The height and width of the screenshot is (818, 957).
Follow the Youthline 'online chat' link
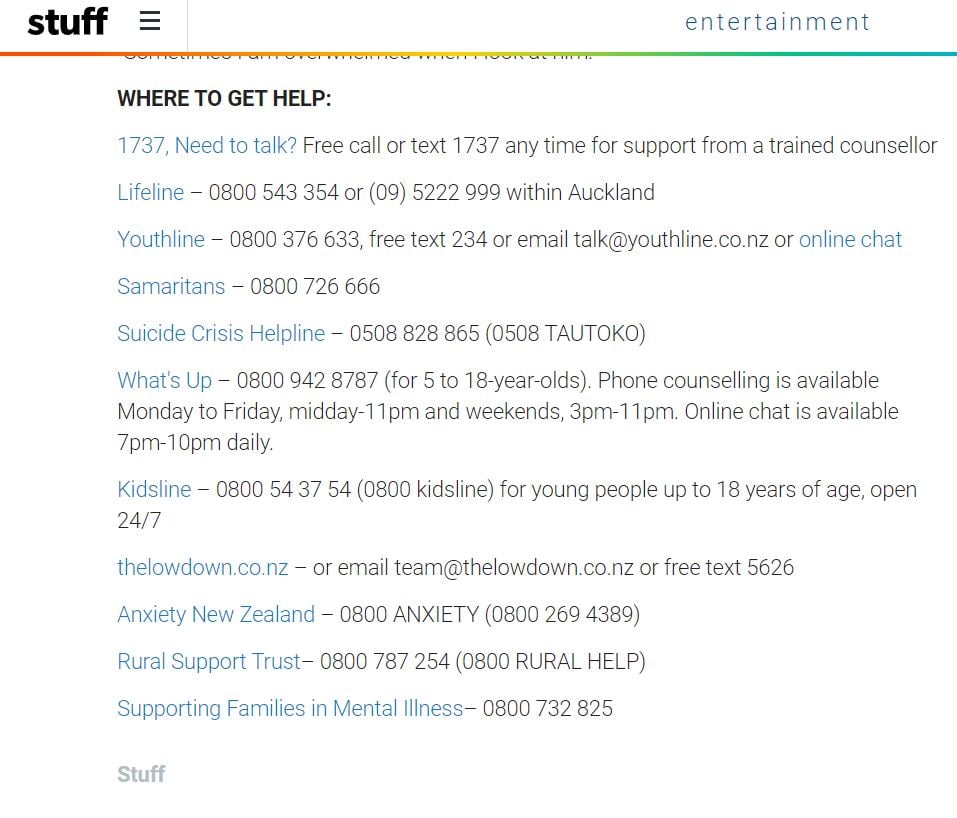point(850,239)
